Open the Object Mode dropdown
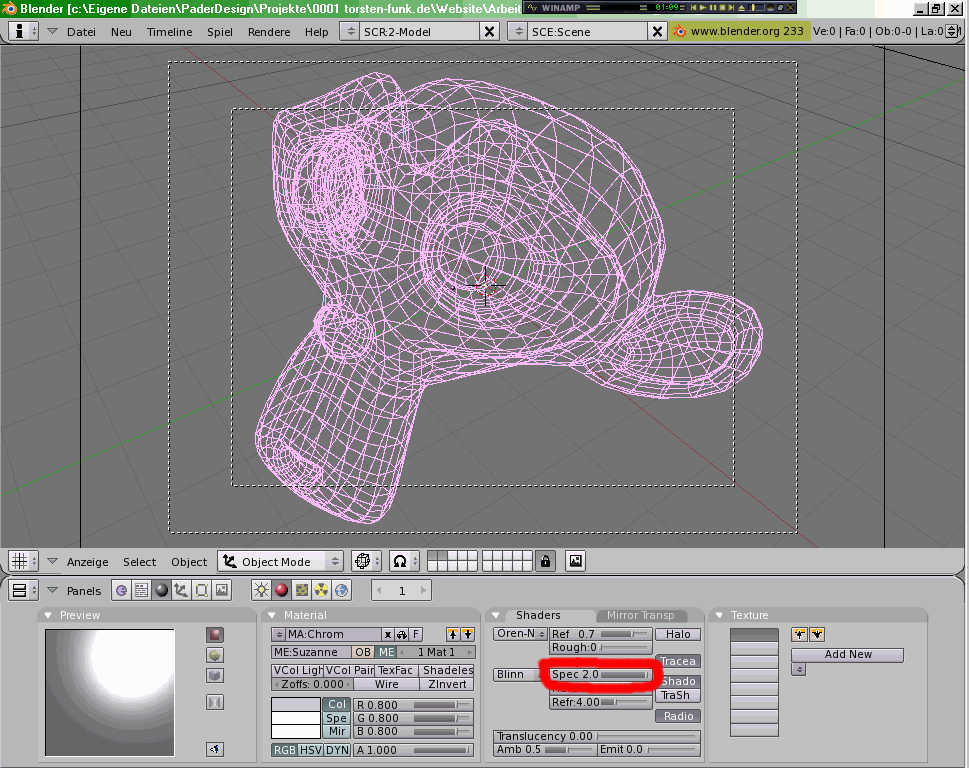 280,561
